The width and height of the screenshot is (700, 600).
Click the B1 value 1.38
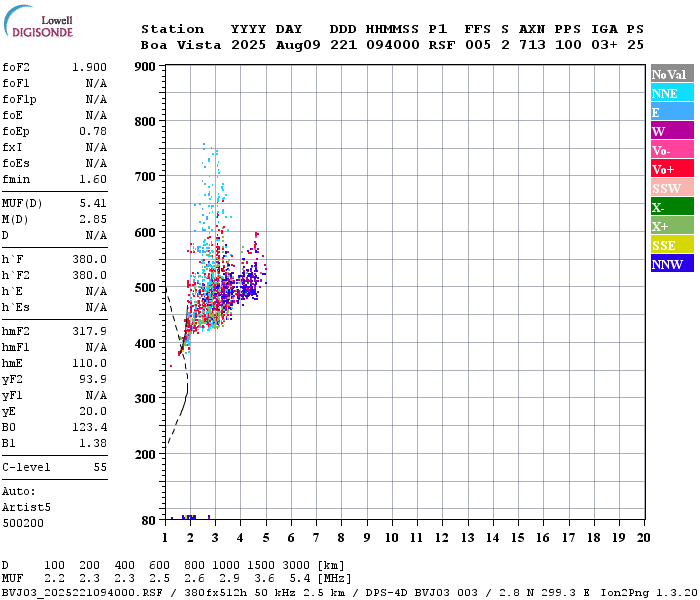pos(93,444)
